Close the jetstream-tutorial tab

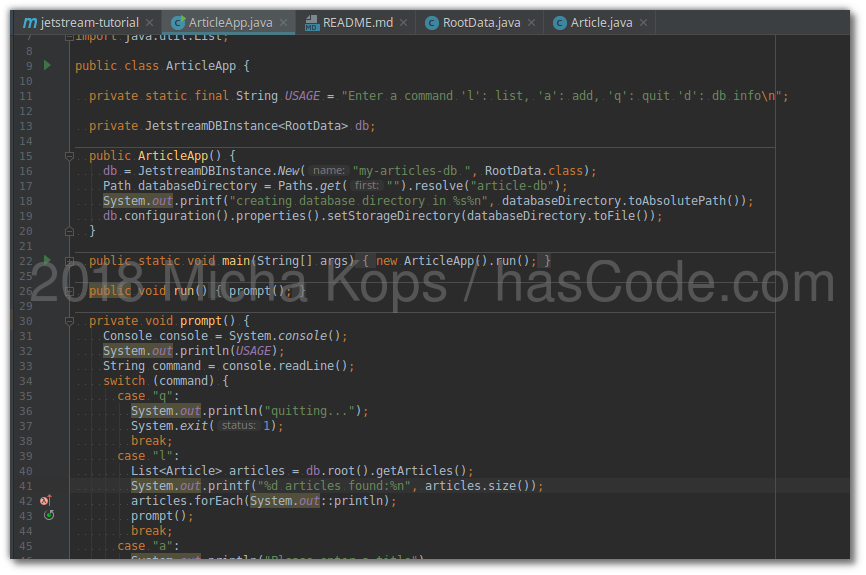[150, 22]
